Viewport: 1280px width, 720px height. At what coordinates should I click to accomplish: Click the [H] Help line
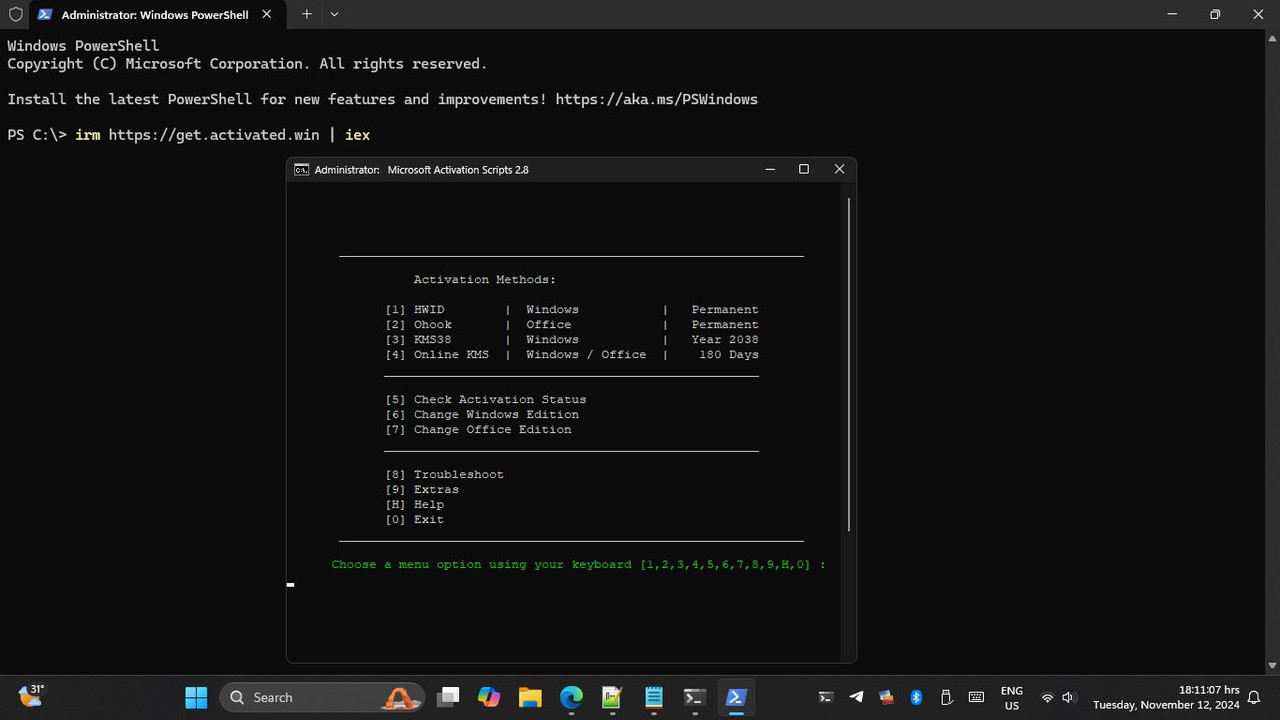coord(415,505)
